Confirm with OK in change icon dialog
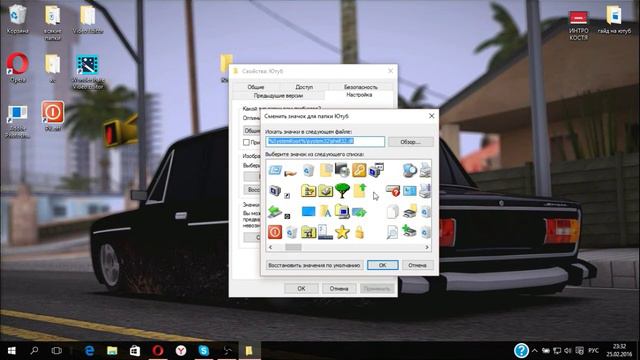Screen dimensions: 640x360 (x=382, y=265)
